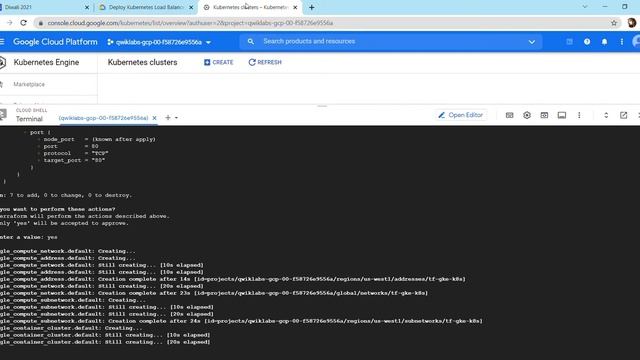The width and height of the screenshot is (640, 360).
Task: Open the Chrome profile avatar
Action: [x=632, y=23]
